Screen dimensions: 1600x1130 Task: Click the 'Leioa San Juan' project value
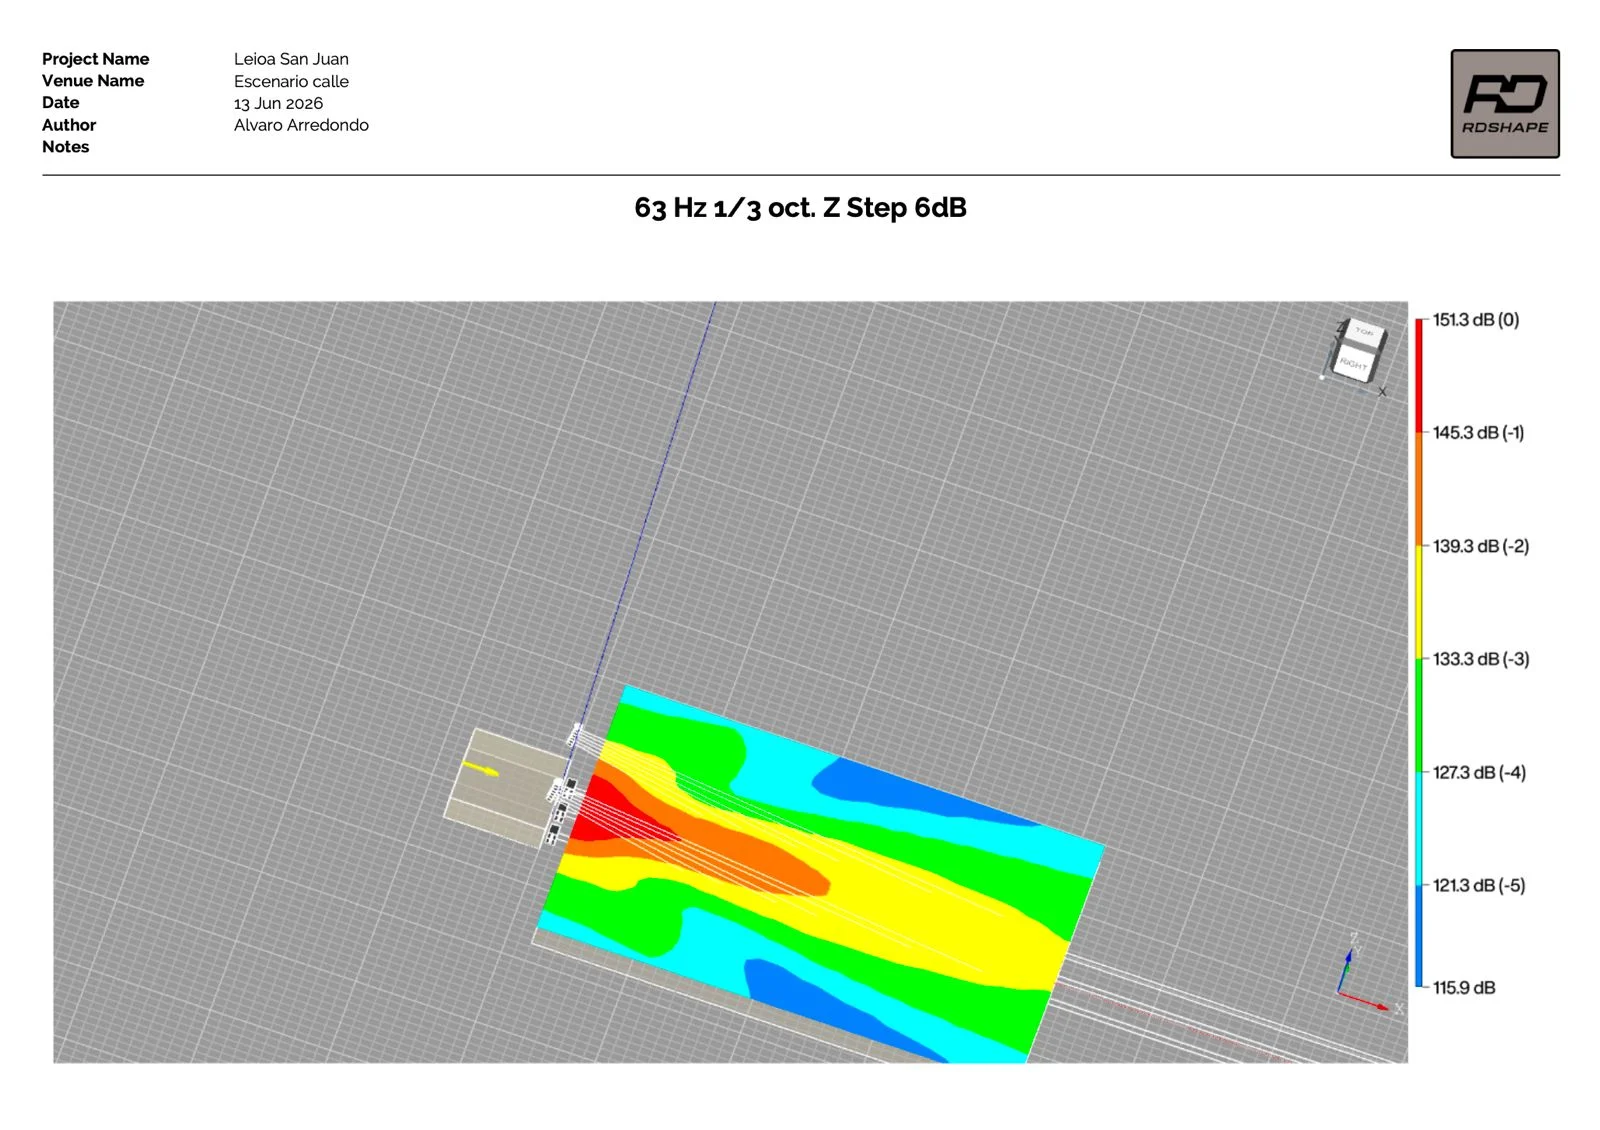pos(291,59)
